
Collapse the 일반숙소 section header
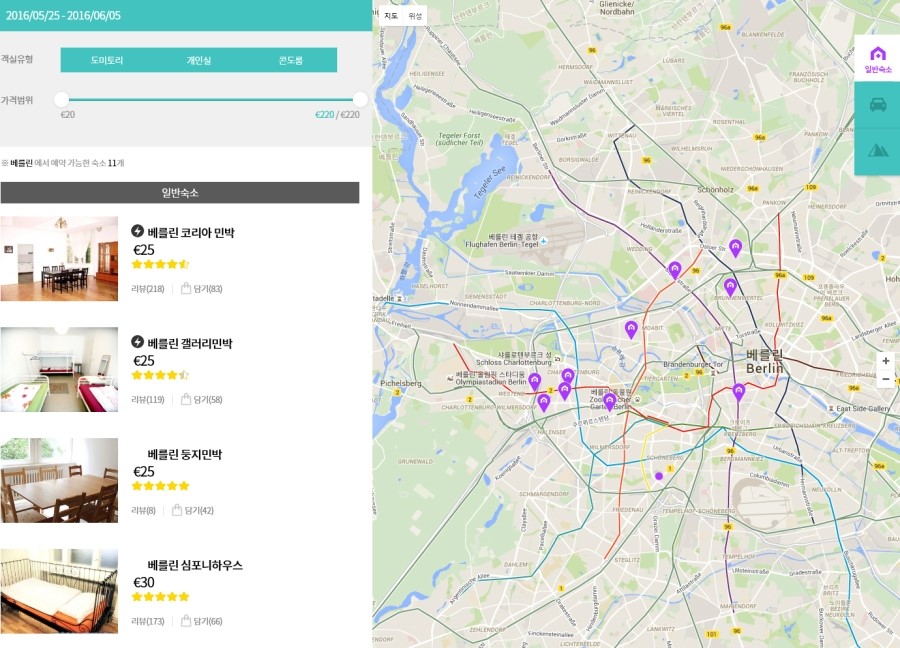tap(180, 193)
